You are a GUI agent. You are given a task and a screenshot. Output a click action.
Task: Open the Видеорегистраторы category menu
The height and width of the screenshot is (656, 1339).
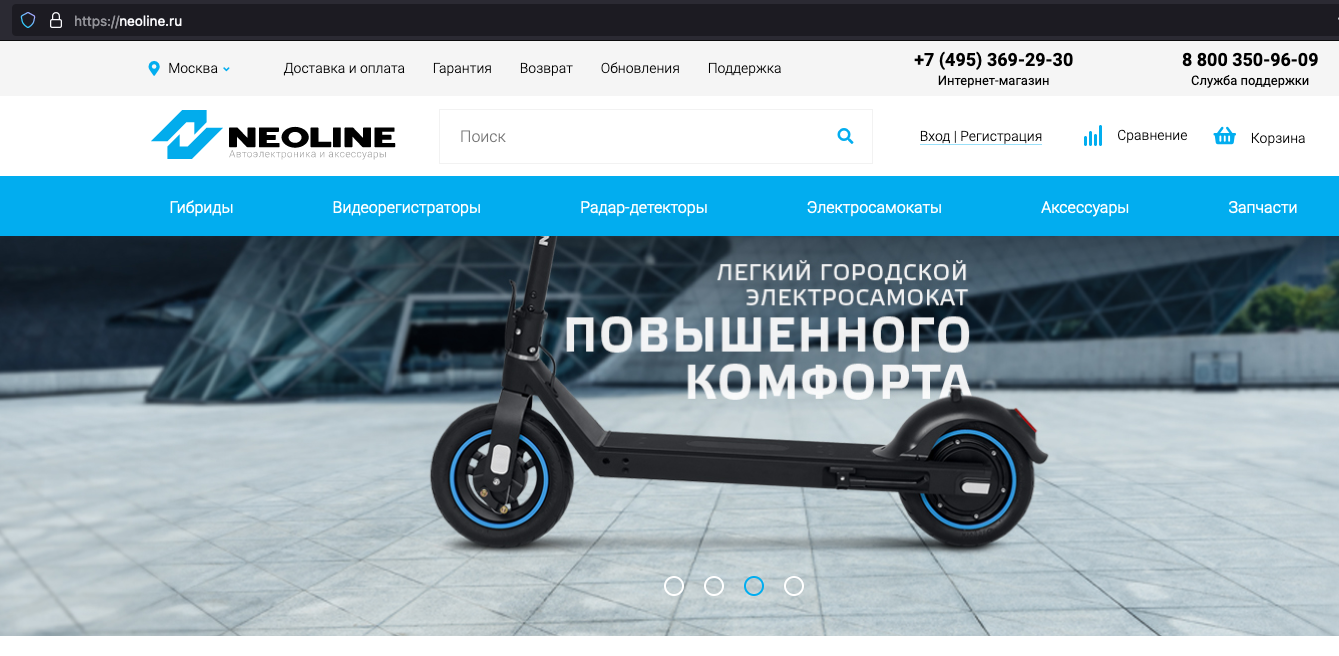(x=406, y=207)
